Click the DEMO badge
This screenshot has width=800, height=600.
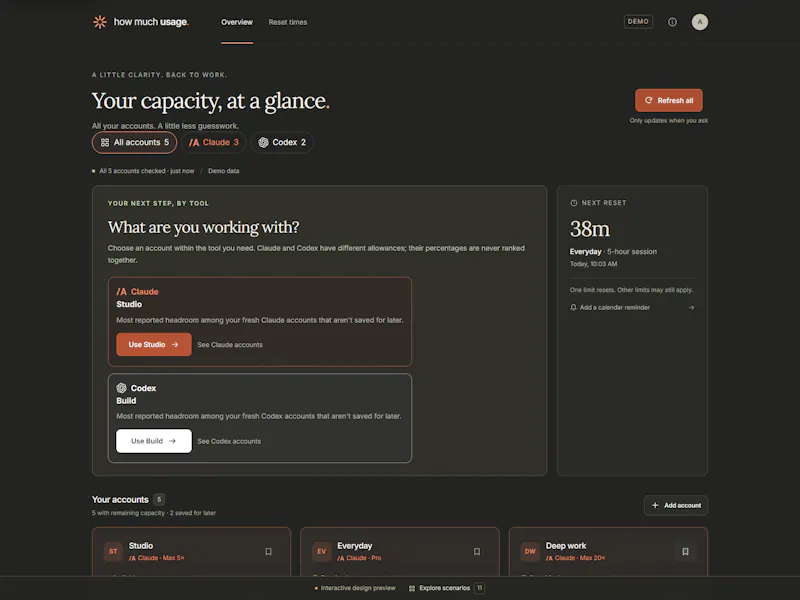click(x=638, y=22)
